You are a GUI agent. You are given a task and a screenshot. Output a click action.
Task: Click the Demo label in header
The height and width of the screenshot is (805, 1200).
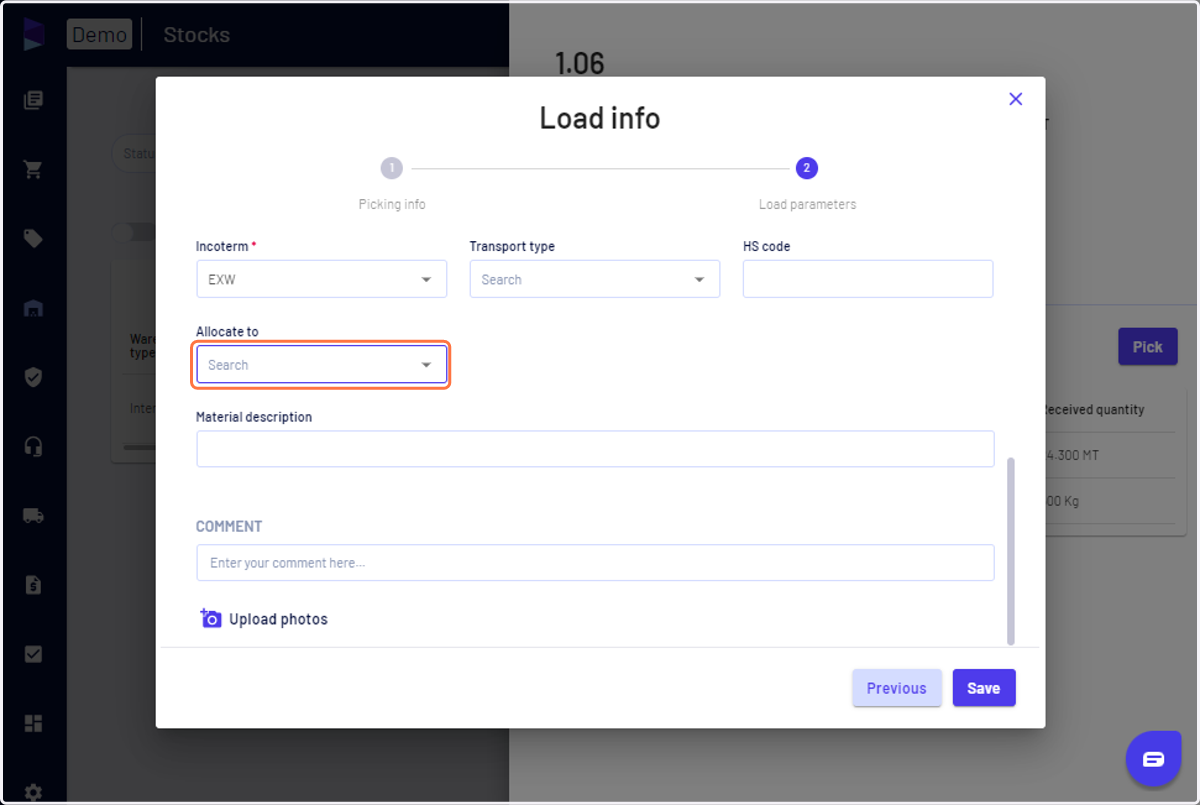coord(99,35)
